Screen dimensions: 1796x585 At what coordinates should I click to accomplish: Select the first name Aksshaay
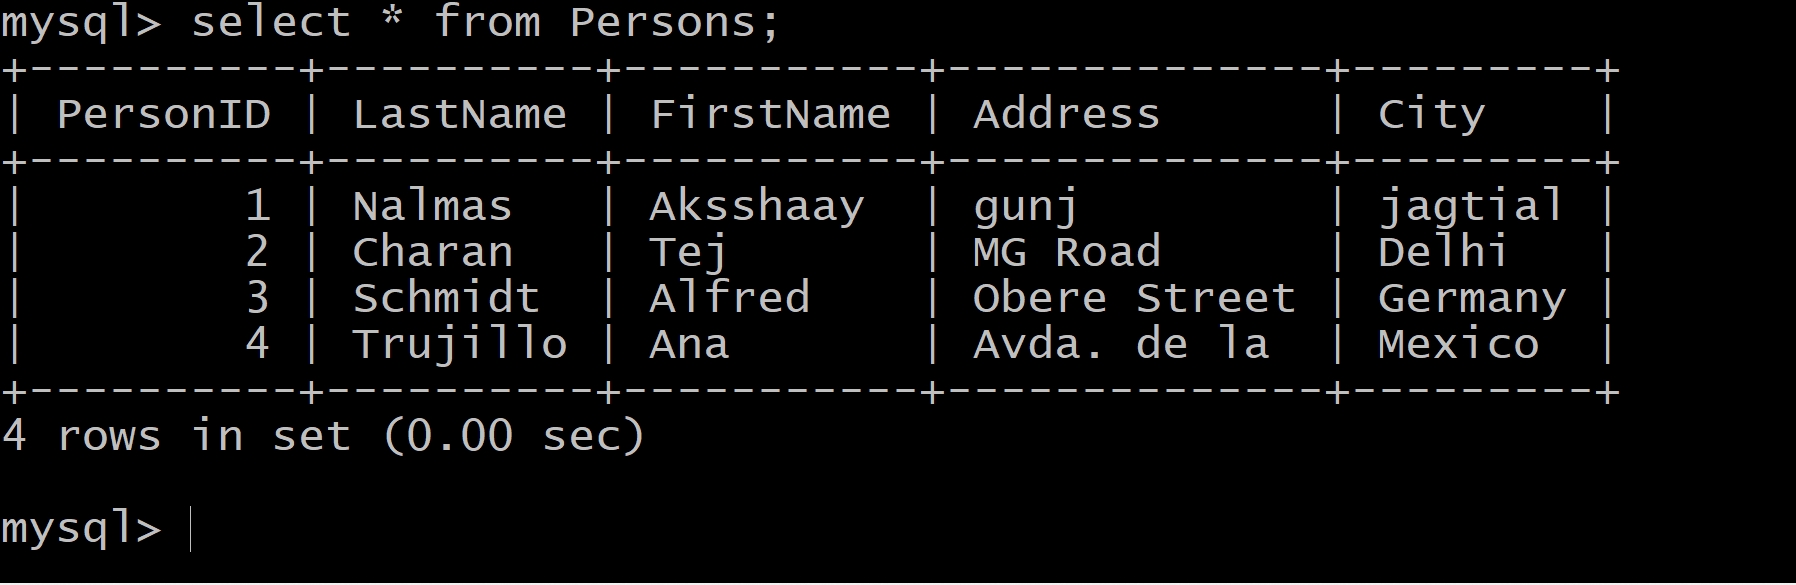[x=757, y=207]
